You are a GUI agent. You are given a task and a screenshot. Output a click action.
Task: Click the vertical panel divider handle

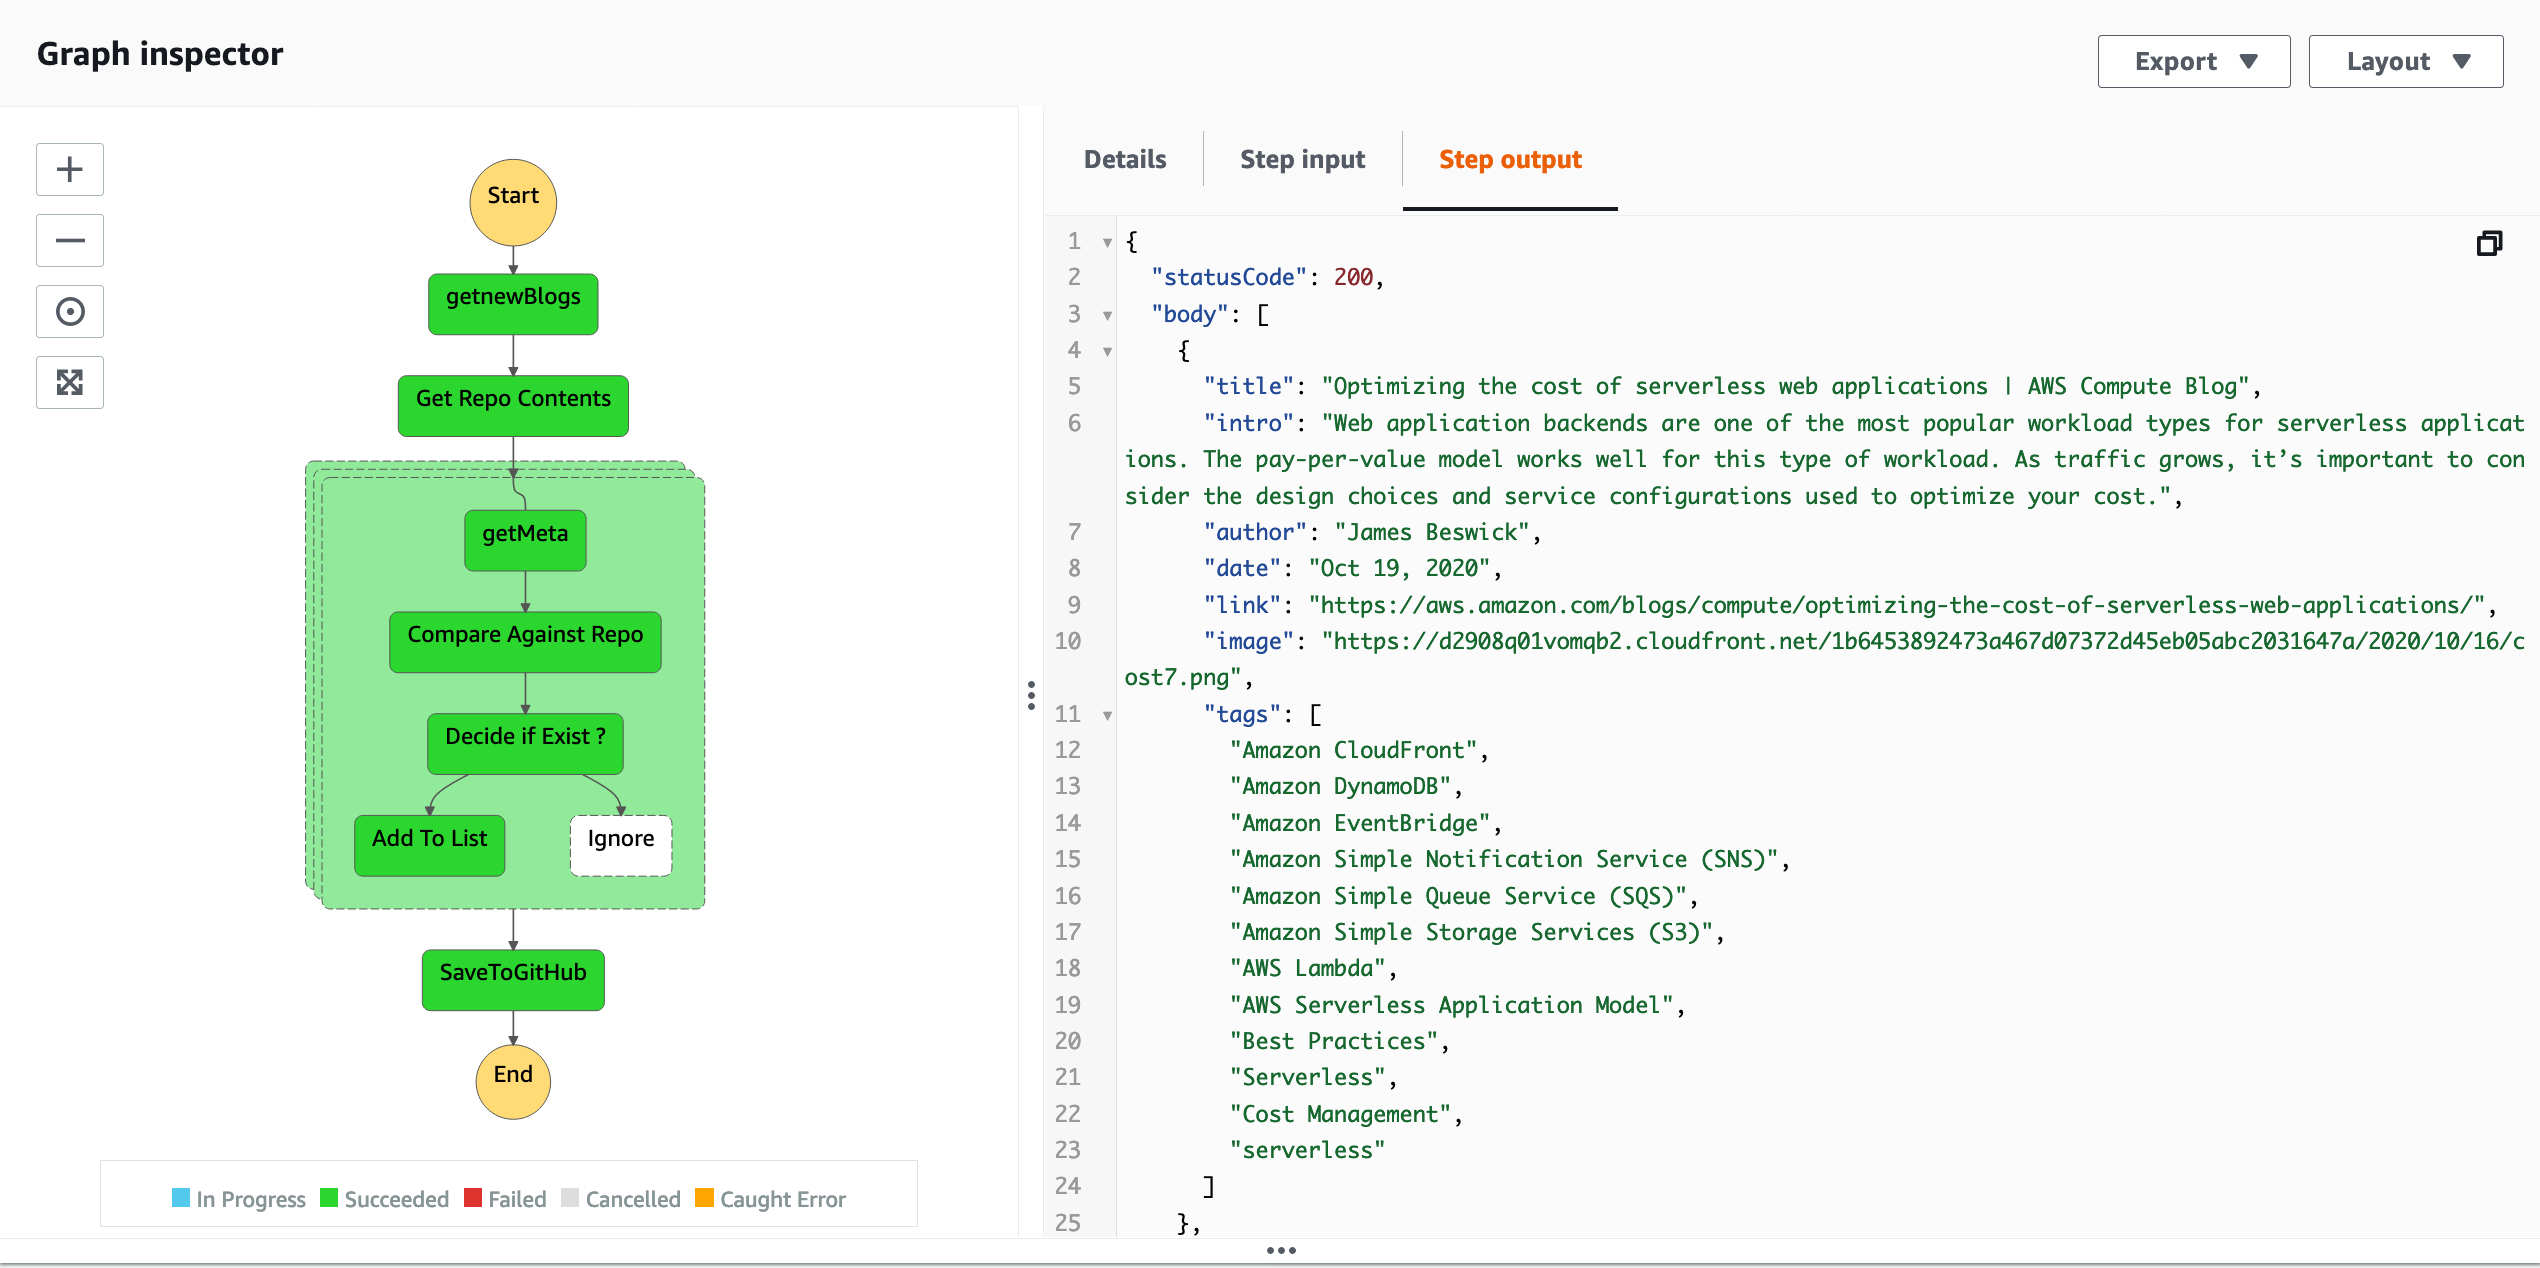click(x=1031, y=695)
